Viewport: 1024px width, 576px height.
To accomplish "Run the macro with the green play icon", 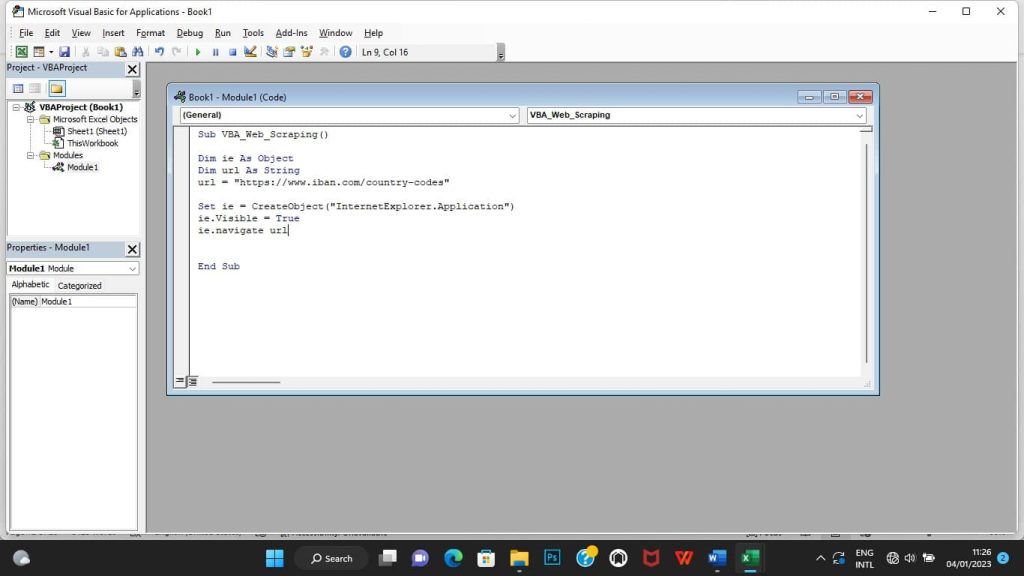I will (x=198, y=52).
